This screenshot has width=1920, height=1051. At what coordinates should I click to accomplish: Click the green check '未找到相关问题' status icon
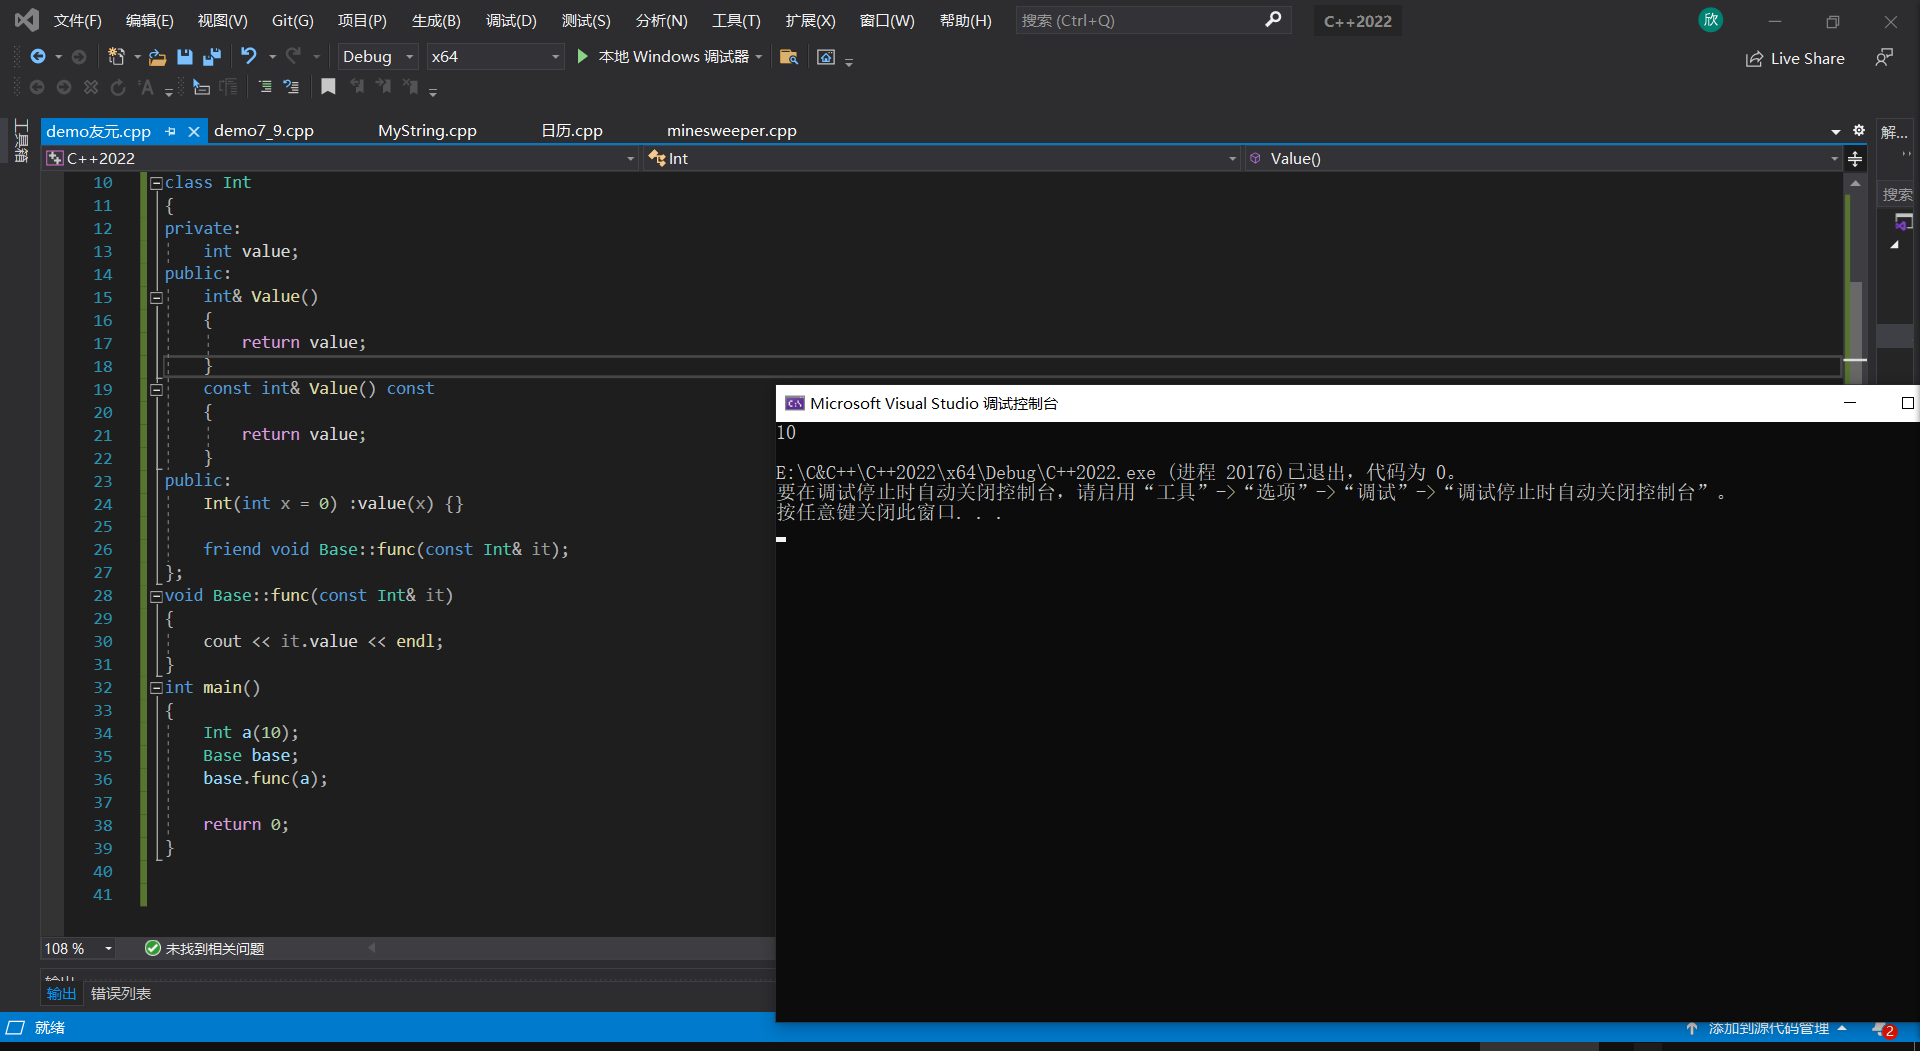pos(153,948)
